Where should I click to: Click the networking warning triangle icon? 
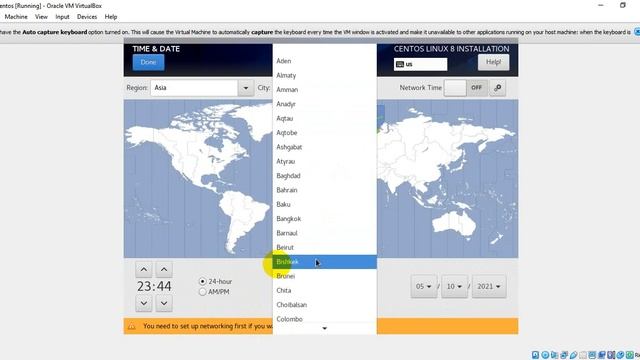click(x=132, y=327)
